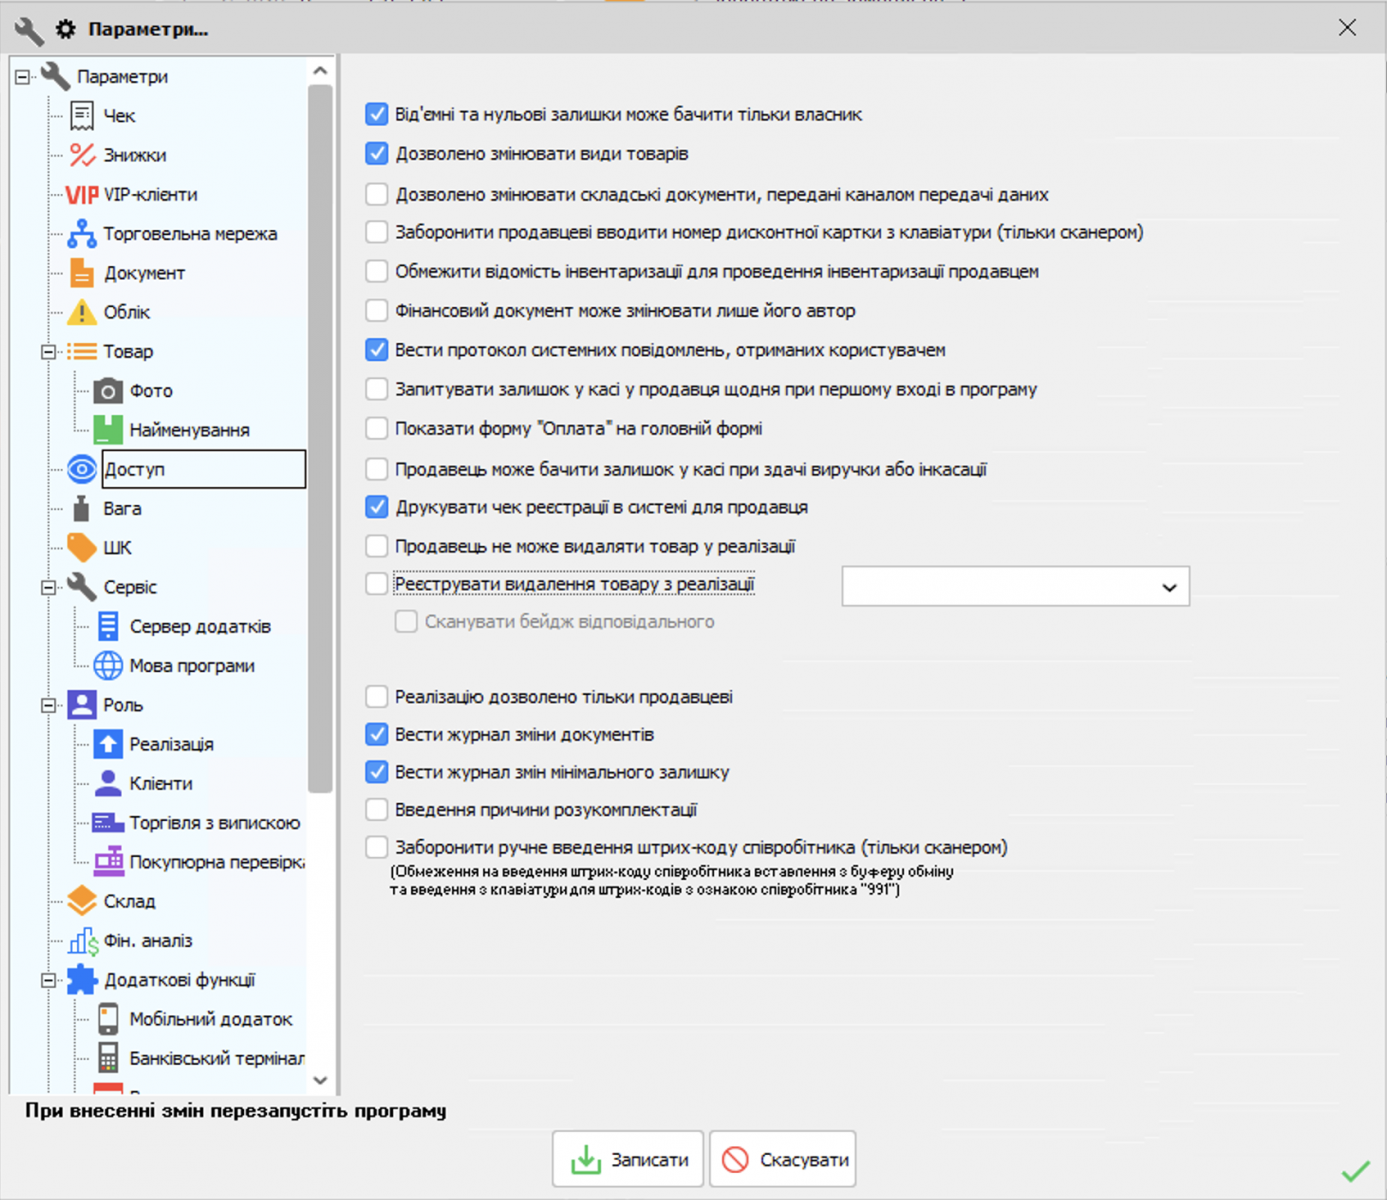The height and width of the screenshot is (1200, 1387).
Task: Uncheck Дозволено змінювати види товарів
Action: click(376, 153)
